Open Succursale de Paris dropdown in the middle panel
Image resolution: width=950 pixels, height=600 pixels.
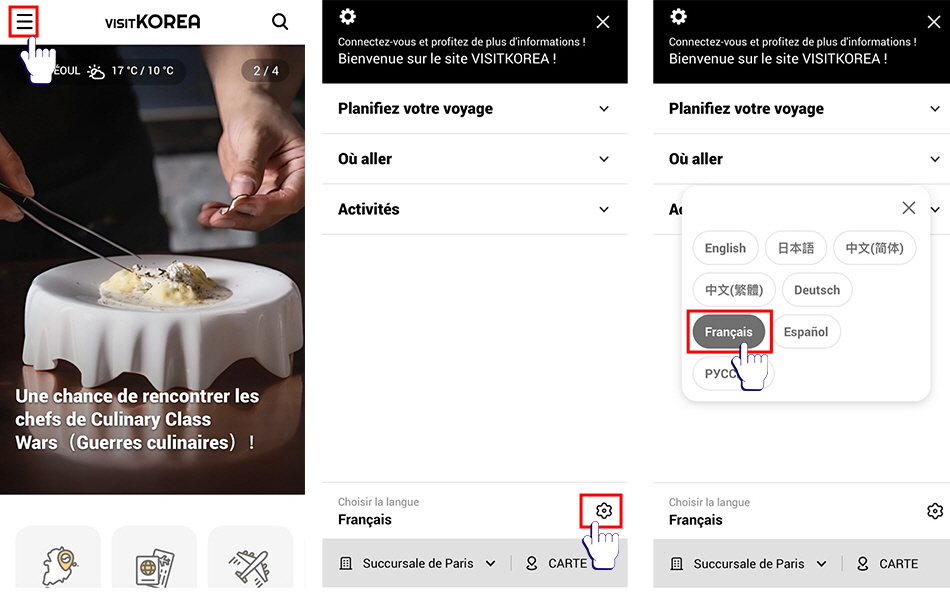click(417, 563)
